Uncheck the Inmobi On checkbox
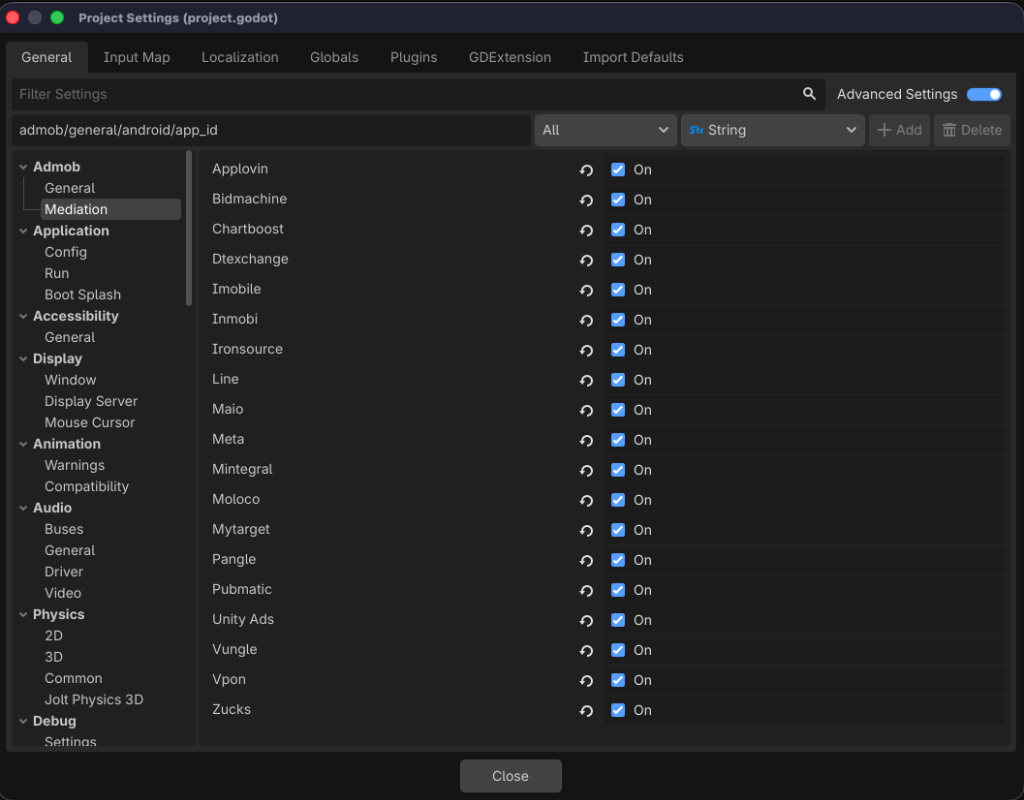 pos(618,320)
